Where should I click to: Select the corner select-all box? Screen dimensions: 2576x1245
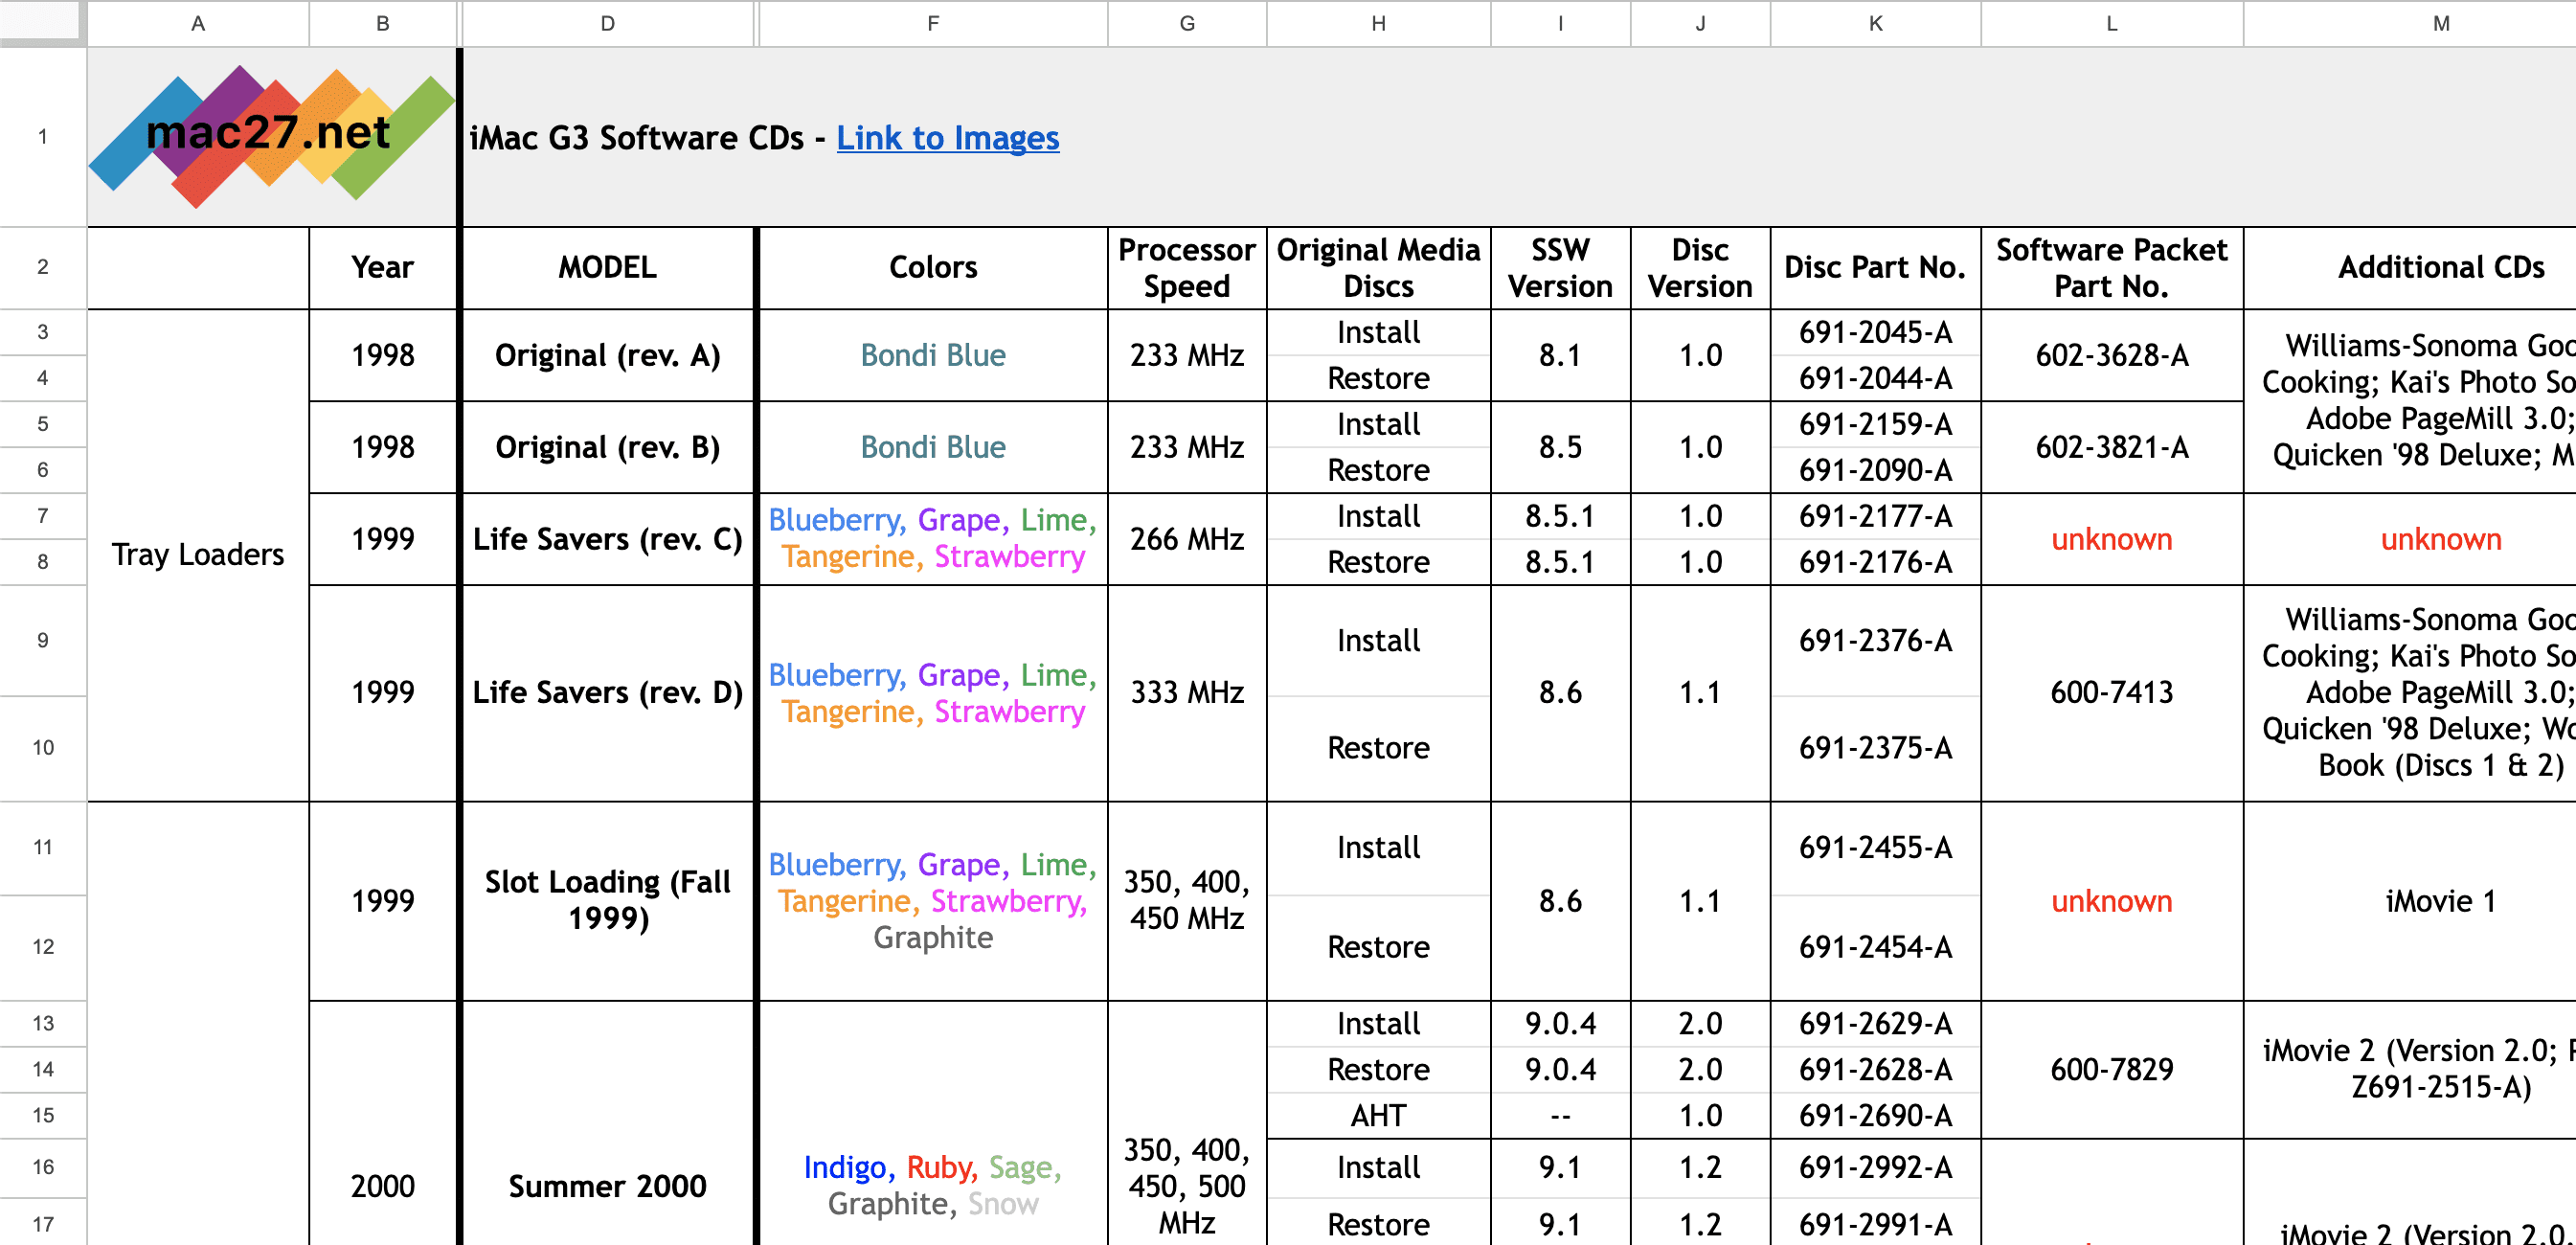tap(40, 22)
